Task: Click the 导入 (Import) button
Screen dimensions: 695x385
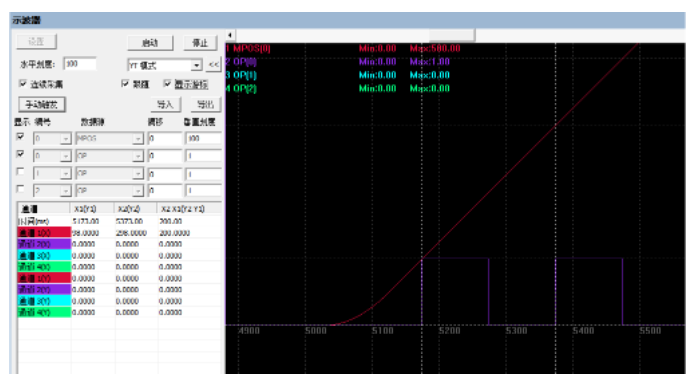Action: (165, 104)
